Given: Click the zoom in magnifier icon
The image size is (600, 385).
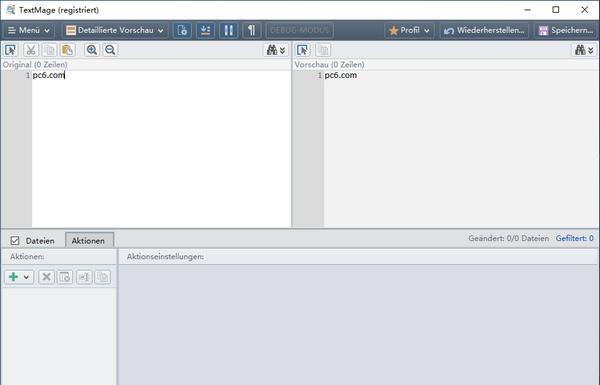Looking at the screenshot, I should (x=92, y=50).
